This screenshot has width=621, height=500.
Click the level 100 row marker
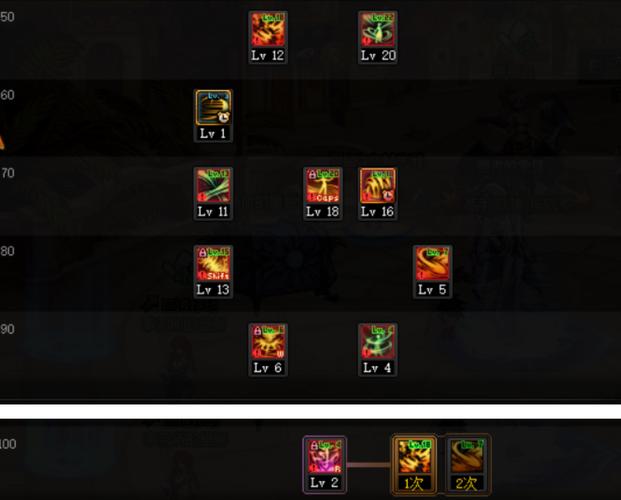click(x=8, y=444)
